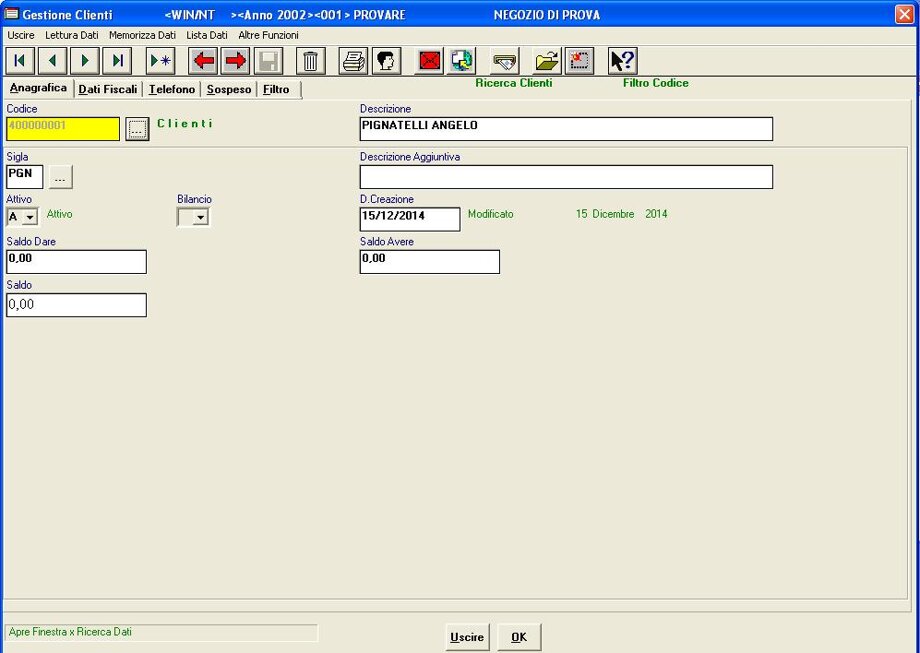This screenshot has width=920, height=653.
Task: Open the Altre Funzioni menu
Action: (x=268, y=35)
